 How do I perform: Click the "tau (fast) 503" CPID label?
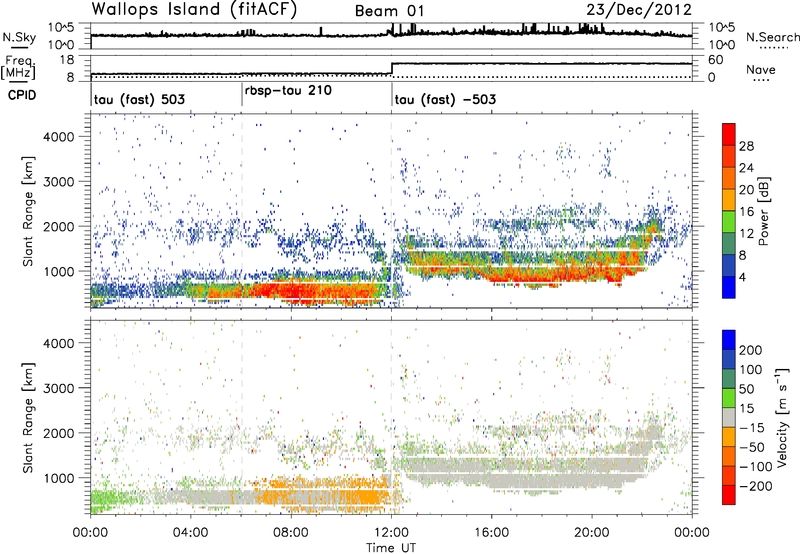[139, 99]
